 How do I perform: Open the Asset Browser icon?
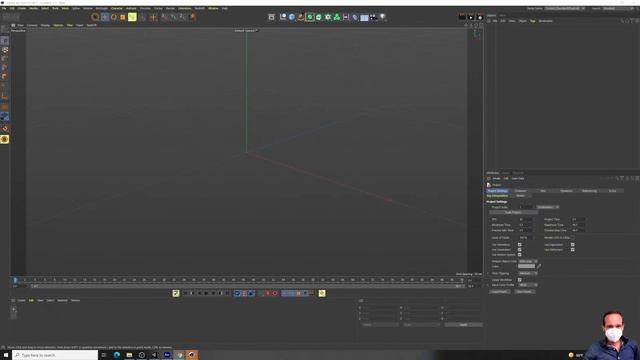click(271, 17)
